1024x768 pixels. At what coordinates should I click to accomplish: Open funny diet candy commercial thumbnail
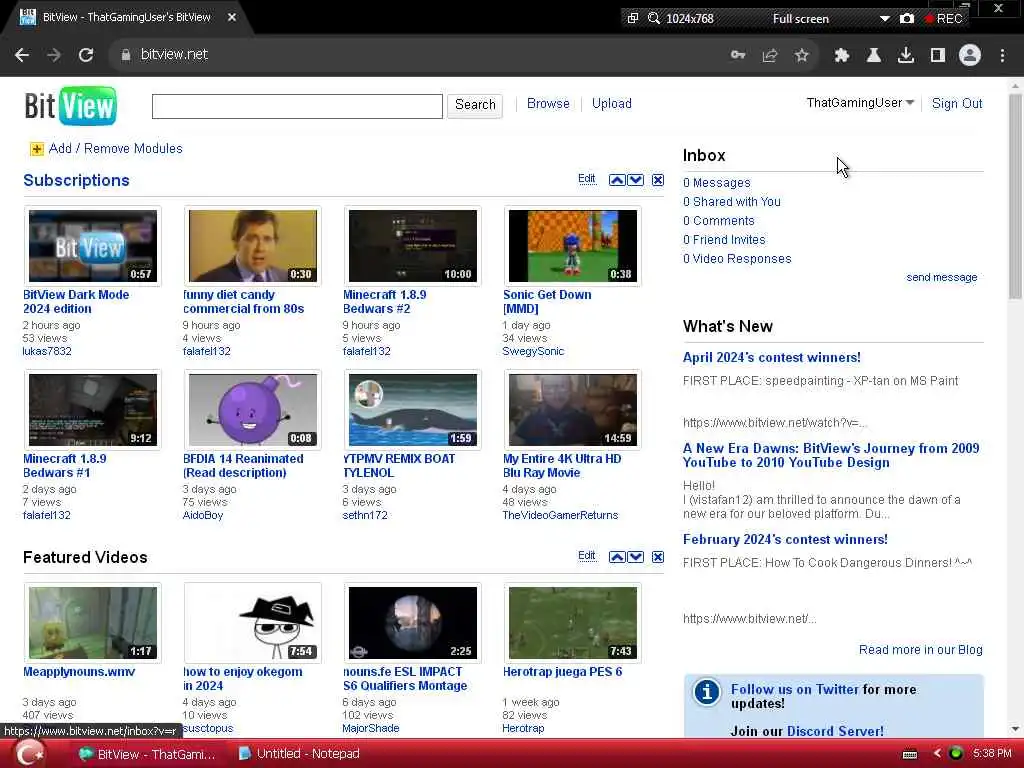[253, 246]
